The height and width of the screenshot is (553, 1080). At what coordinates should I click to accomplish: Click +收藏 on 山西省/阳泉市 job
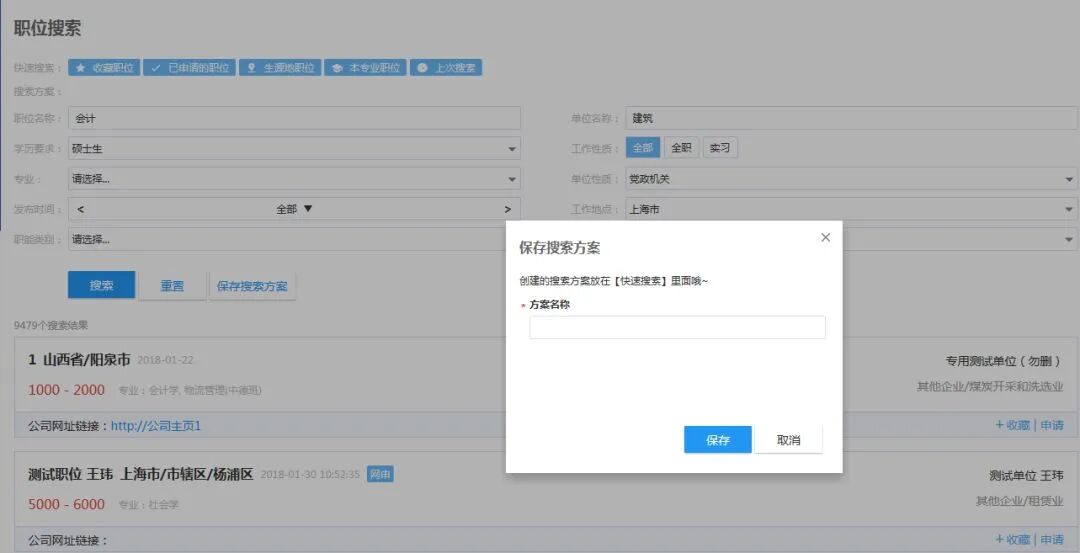coord(1012,426)
